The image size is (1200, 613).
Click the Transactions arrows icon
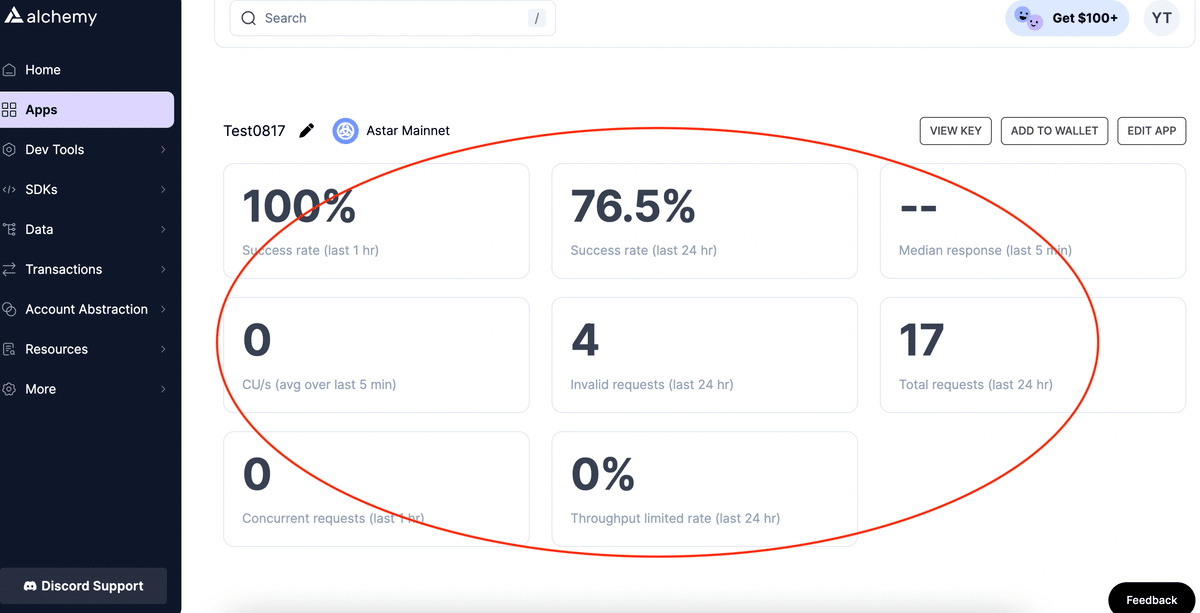[x=9, y=269]
